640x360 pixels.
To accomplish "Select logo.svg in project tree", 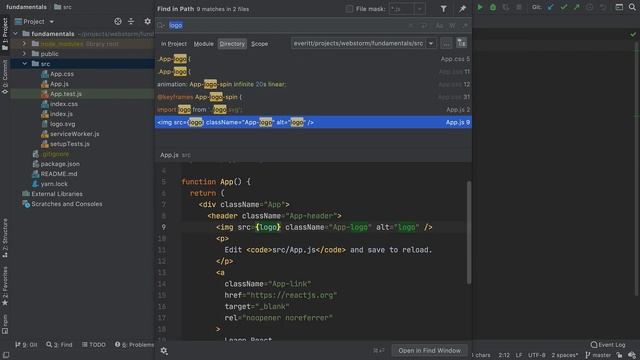I will 62,124.
